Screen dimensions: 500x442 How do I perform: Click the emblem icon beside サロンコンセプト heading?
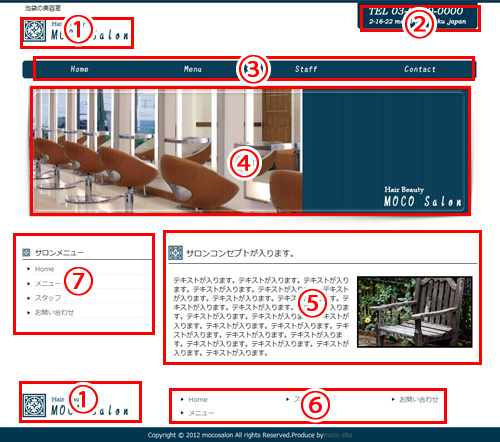coord(175,253)
